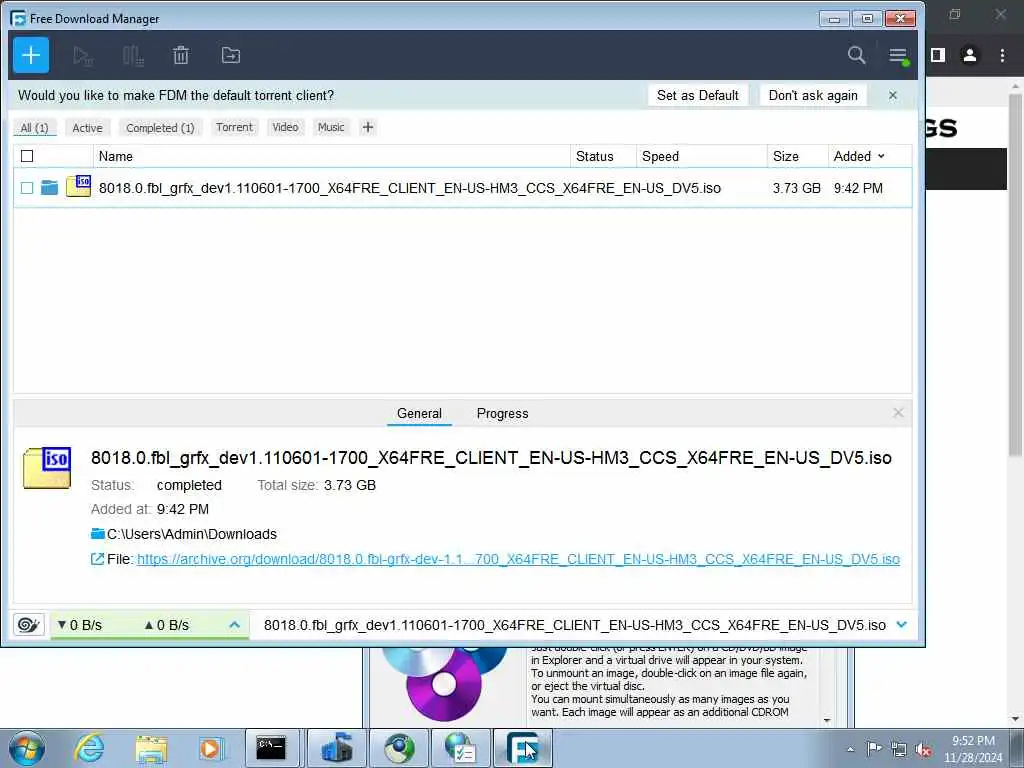Viewport: 1024px width, 768px height.
Task: Open folder icon in the ISO download row
Action: coord(50,188)
